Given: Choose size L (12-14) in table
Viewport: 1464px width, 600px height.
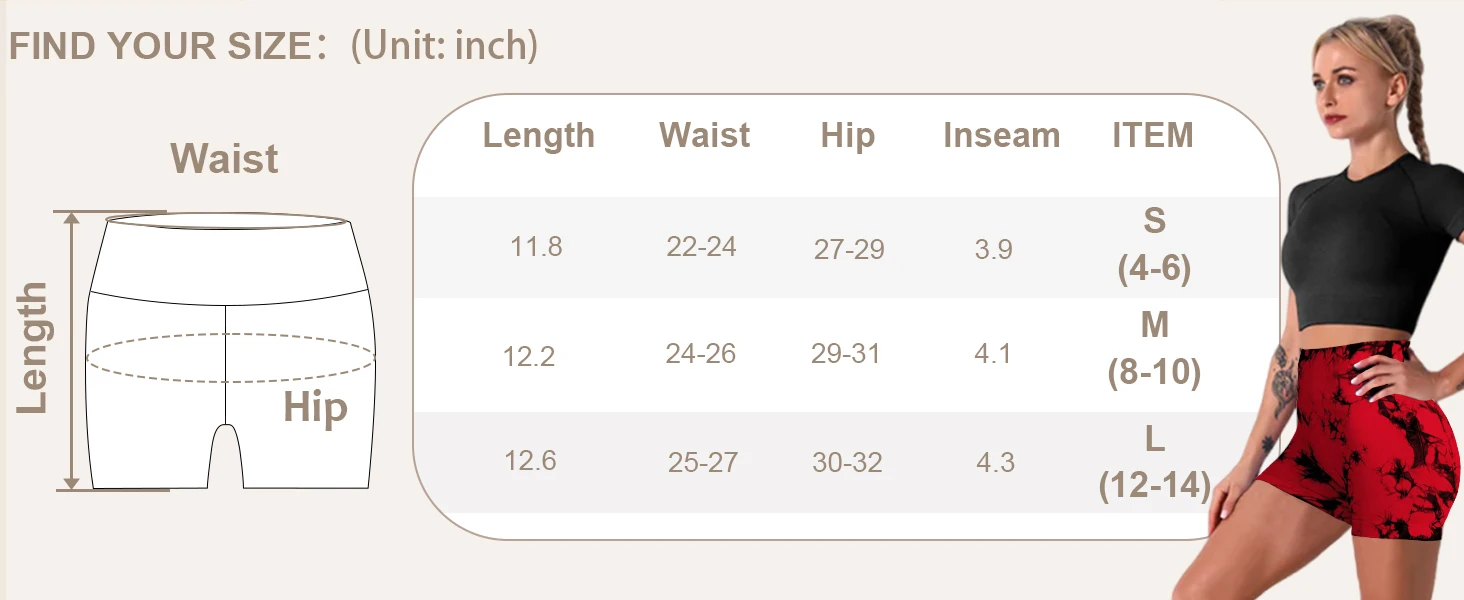Looking at the screenshot, I should click(x=1154, y=463).
